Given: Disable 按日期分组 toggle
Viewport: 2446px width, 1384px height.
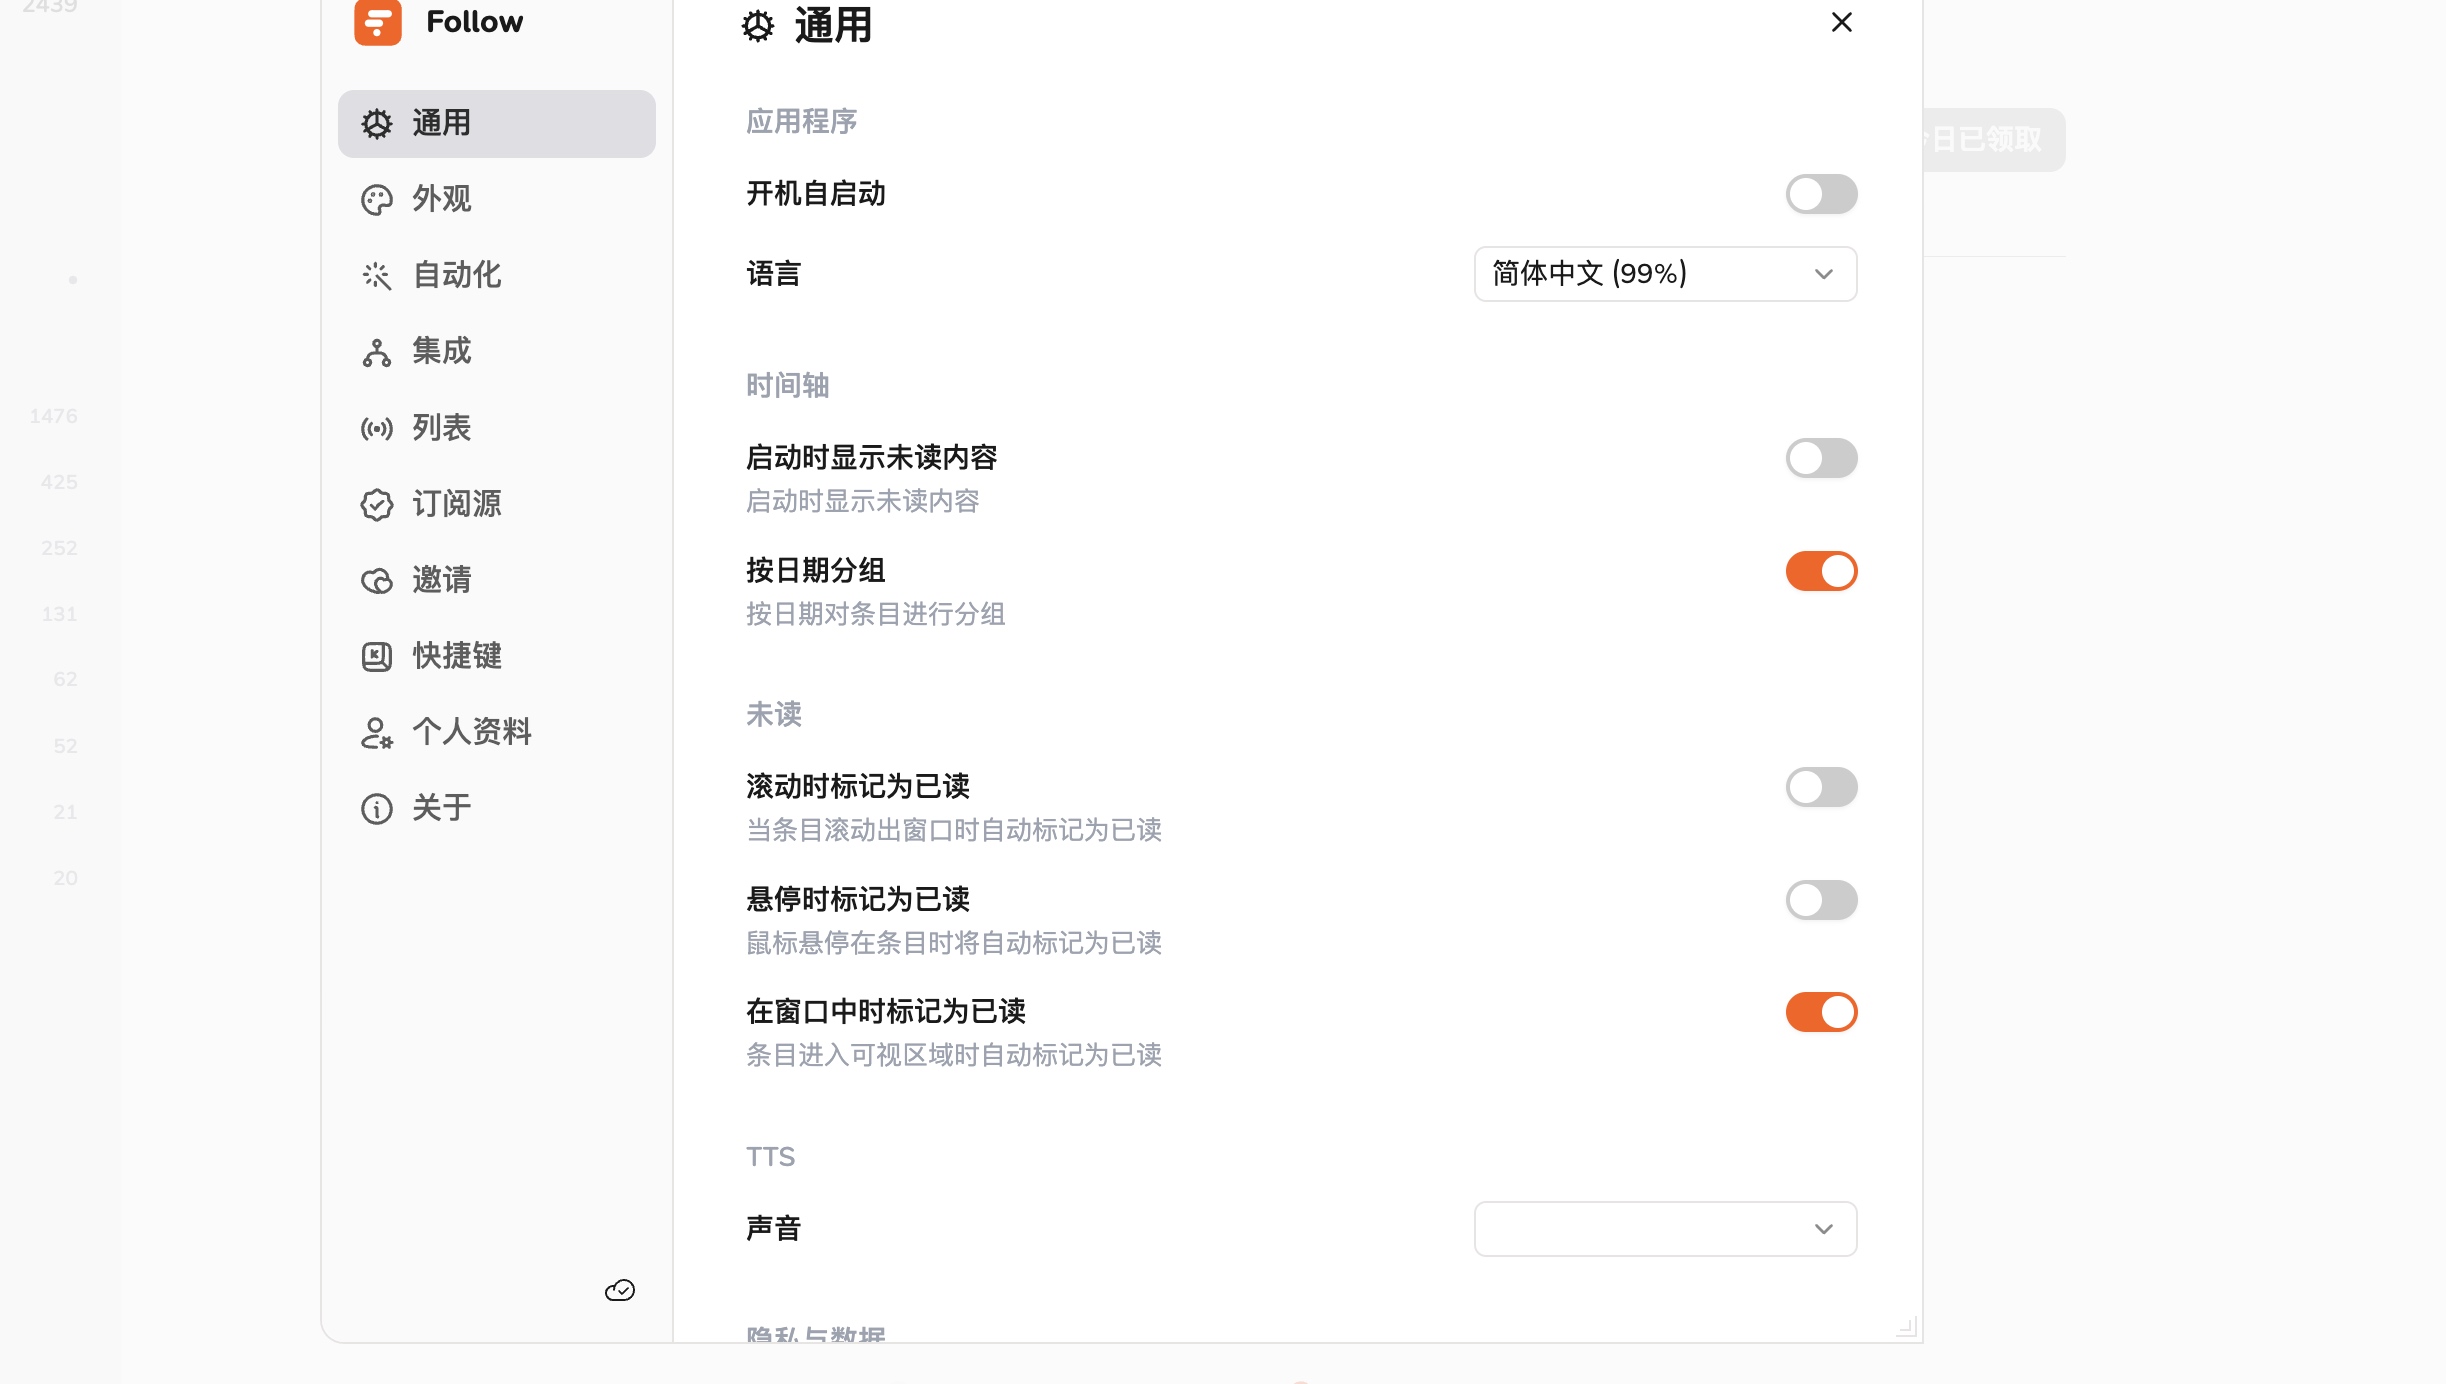Looking at the screenshot, I should tap(1821, 571).
